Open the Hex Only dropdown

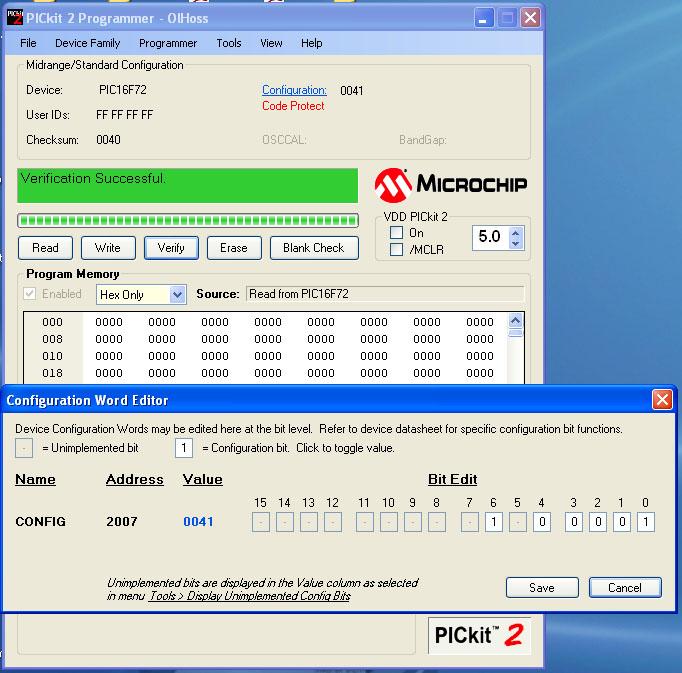click(x=177, y=295)
